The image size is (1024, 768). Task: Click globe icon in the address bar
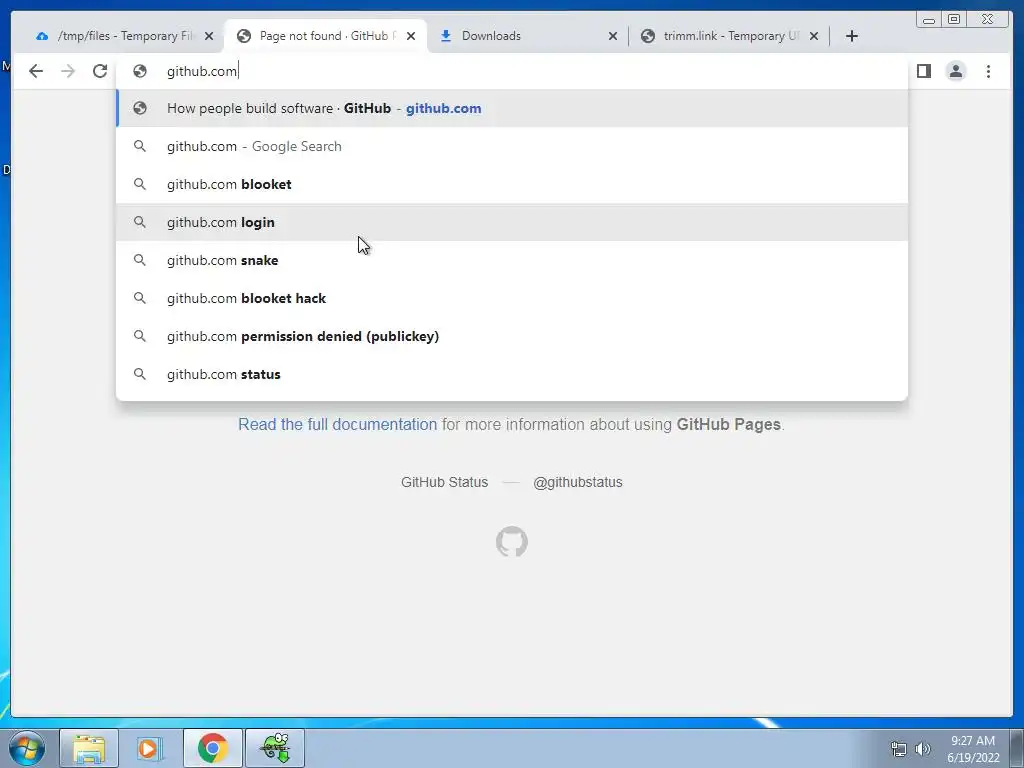[140, 71]
